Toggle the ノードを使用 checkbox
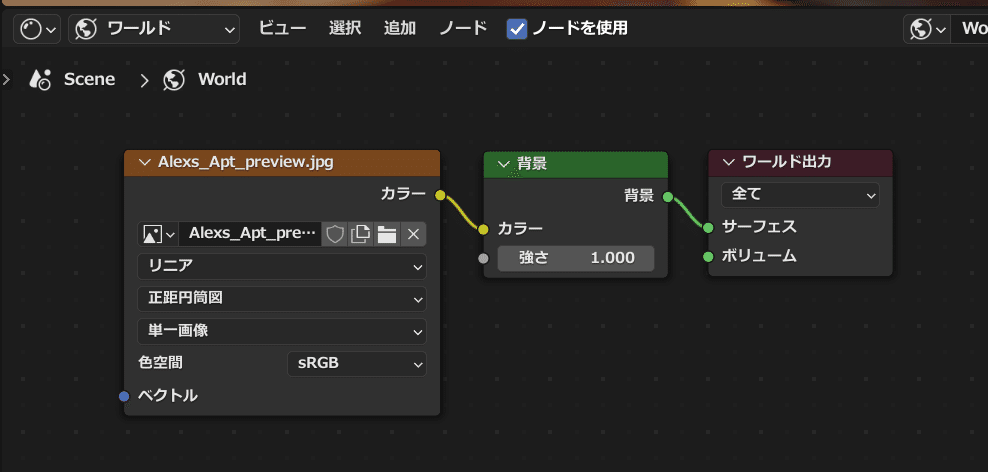The image size is (988, 472). point(517,29)
